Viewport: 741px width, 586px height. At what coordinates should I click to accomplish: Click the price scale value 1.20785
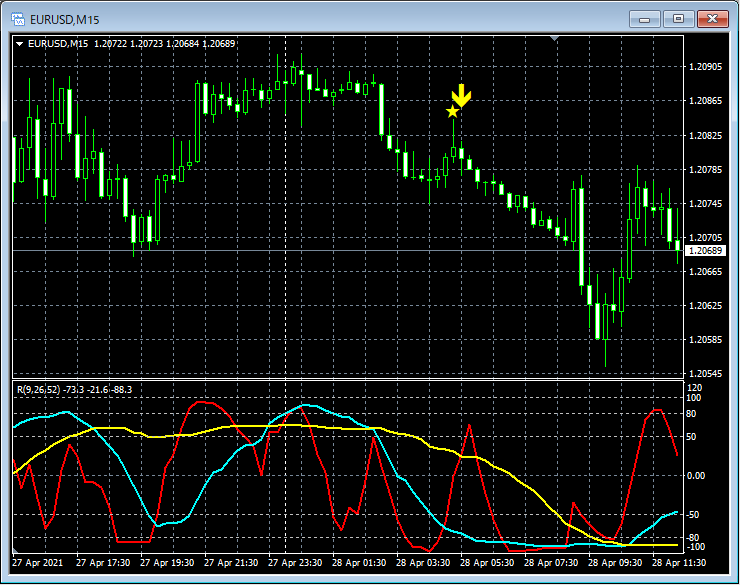706,170
